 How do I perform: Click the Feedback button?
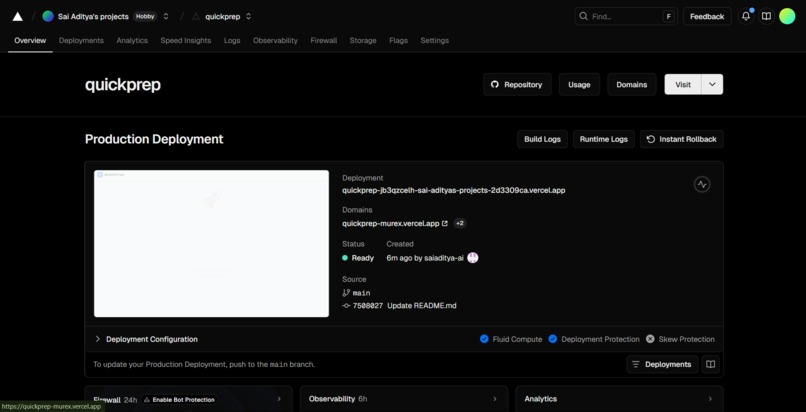point(707,16)
